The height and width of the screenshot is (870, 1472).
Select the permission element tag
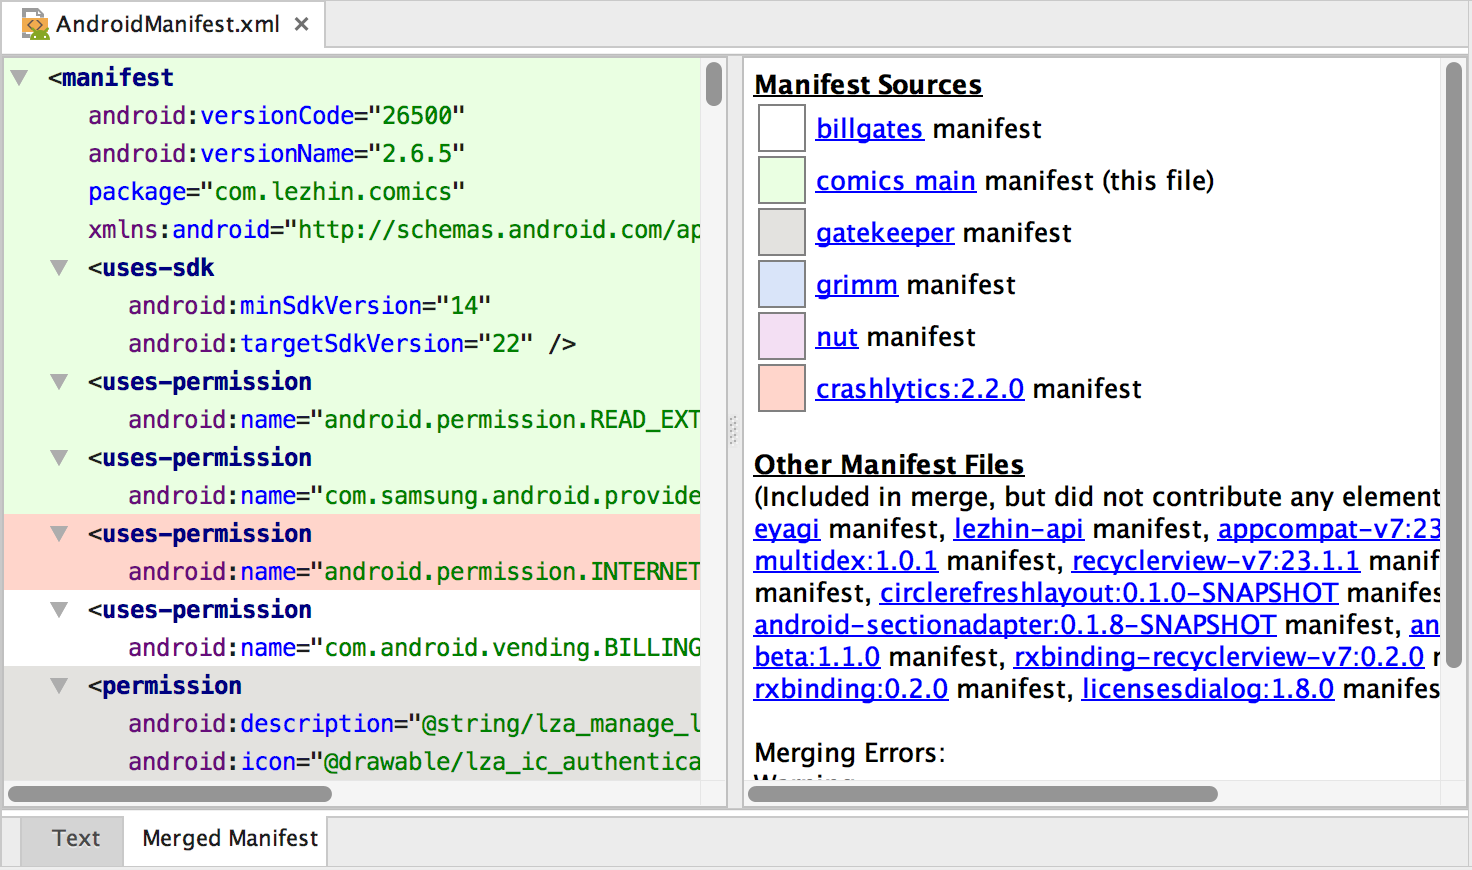pyautogui.click(x=165, y=685)
